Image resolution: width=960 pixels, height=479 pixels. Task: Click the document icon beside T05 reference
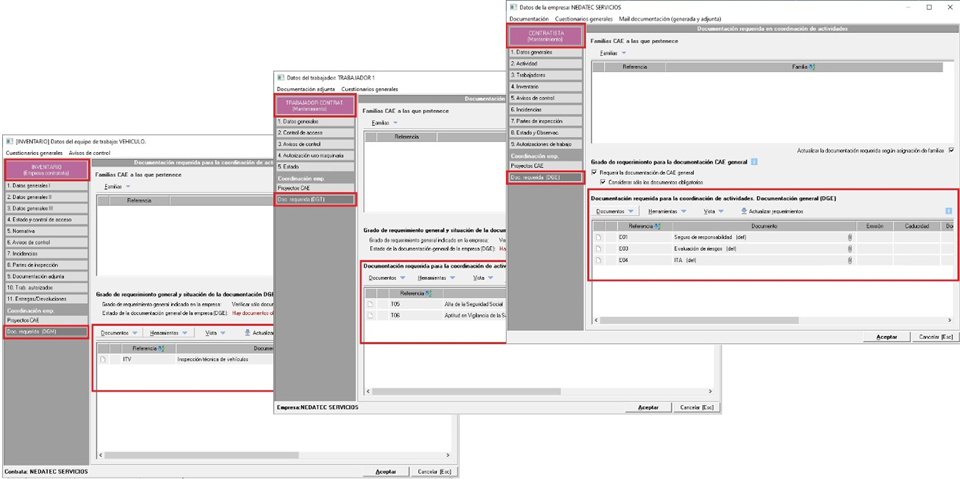click(x=370, y=303)
